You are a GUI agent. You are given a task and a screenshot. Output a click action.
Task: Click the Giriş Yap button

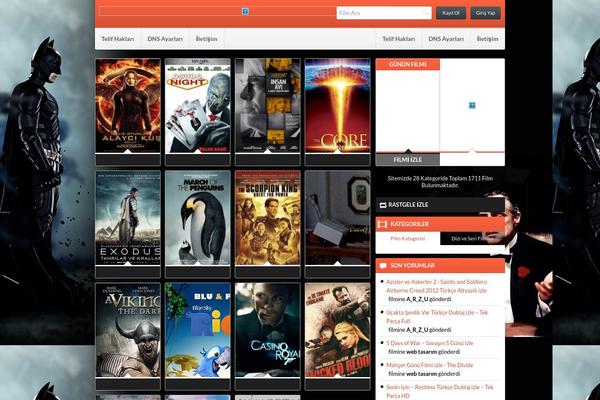(x=486, y=13)
